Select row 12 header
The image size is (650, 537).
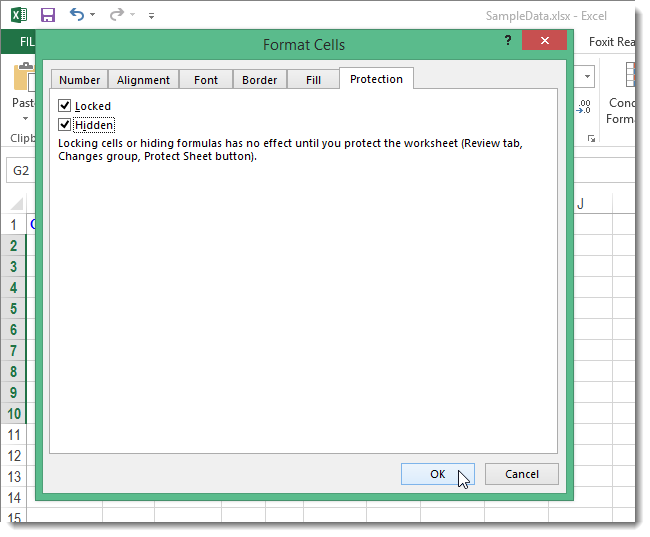pos(13,456)
